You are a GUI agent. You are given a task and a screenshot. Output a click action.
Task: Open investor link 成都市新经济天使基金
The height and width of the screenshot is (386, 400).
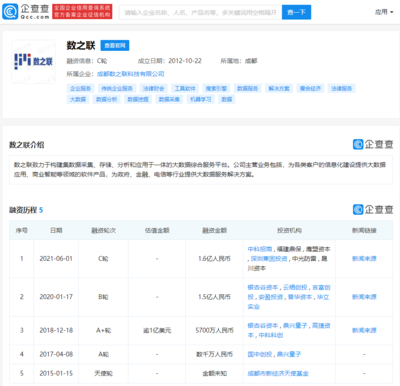pos(278,374)
